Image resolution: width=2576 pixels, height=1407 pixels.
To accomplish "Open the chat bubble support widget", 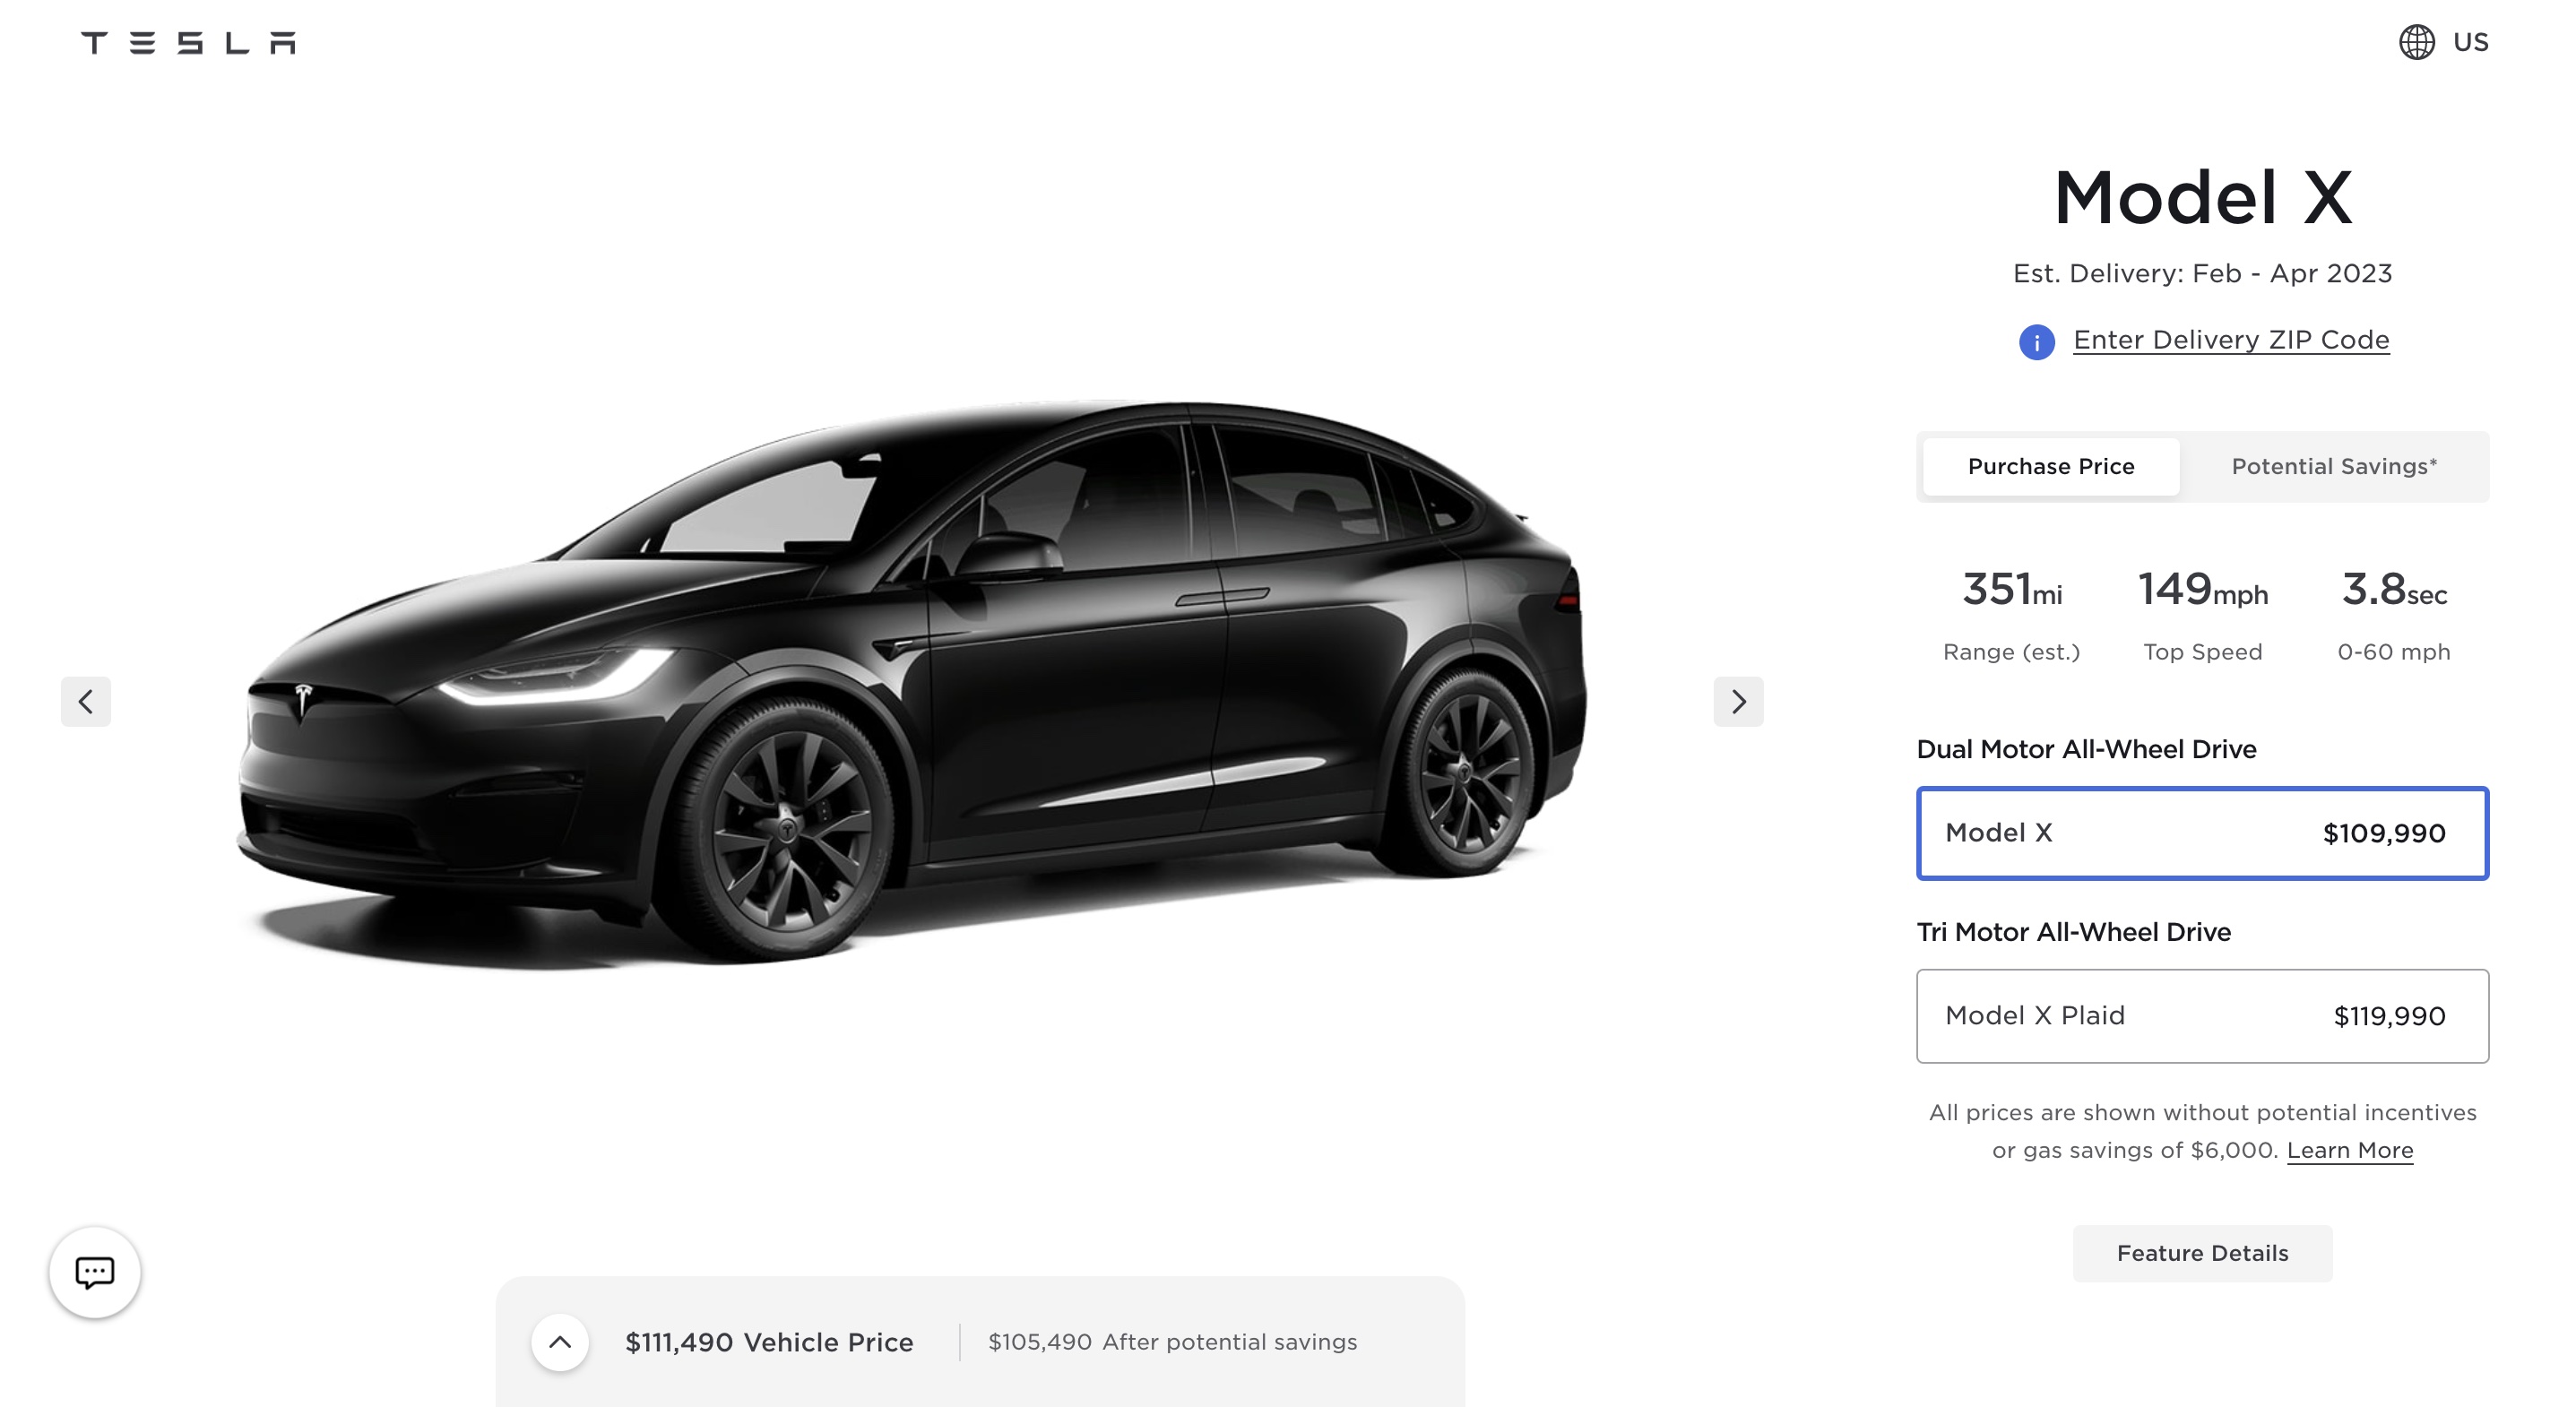I will pyautogui.click(x=95, y=1272).
